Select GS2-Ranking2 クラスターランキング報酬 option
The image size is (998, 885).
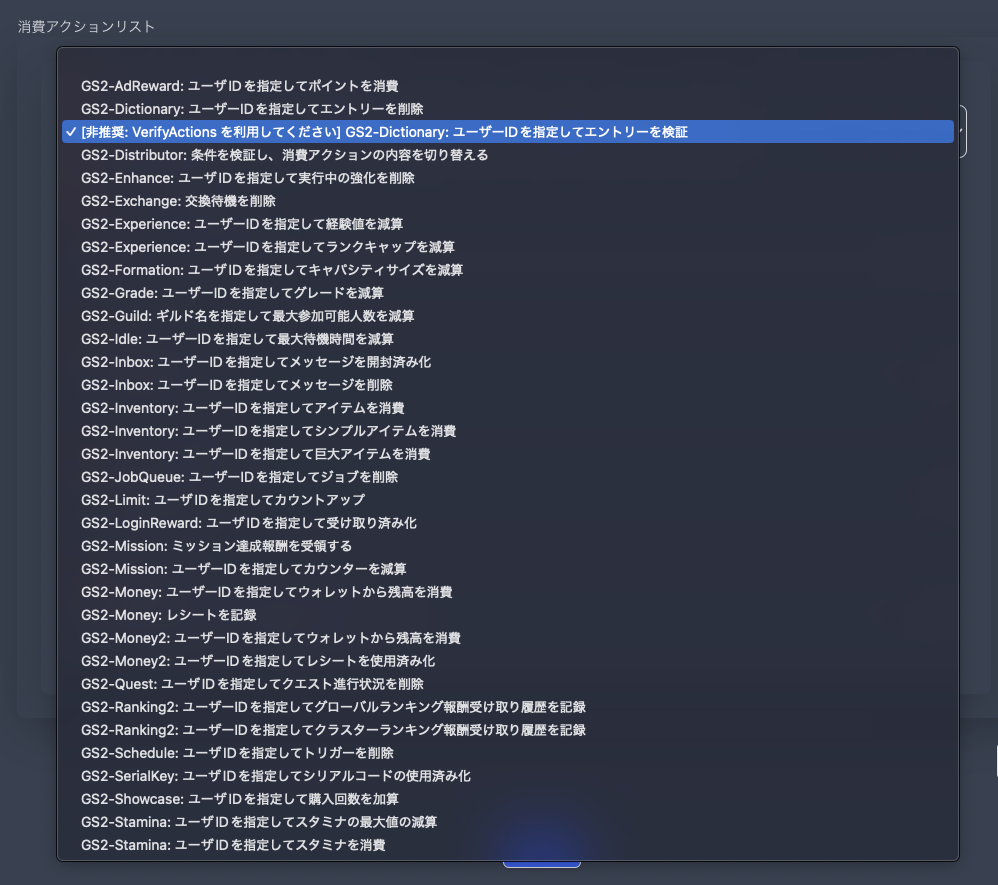pyautogui.click(x=507, y=730)
